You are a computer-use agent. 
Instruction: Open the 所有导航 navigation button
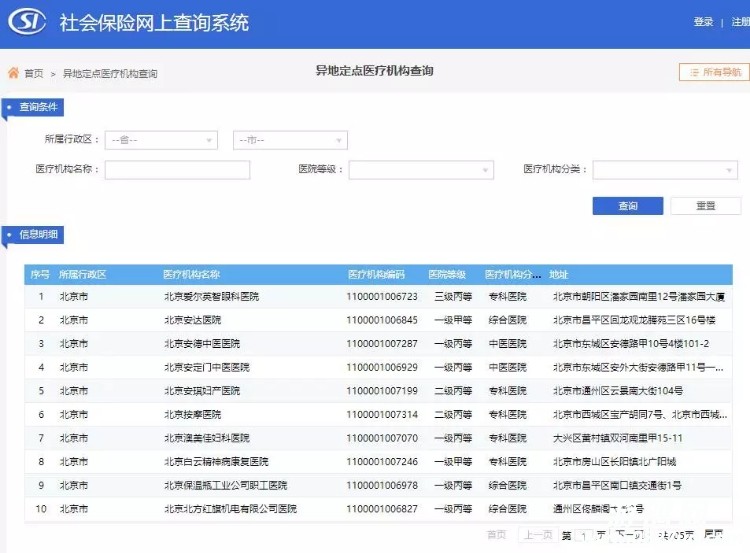coord(713,72)
